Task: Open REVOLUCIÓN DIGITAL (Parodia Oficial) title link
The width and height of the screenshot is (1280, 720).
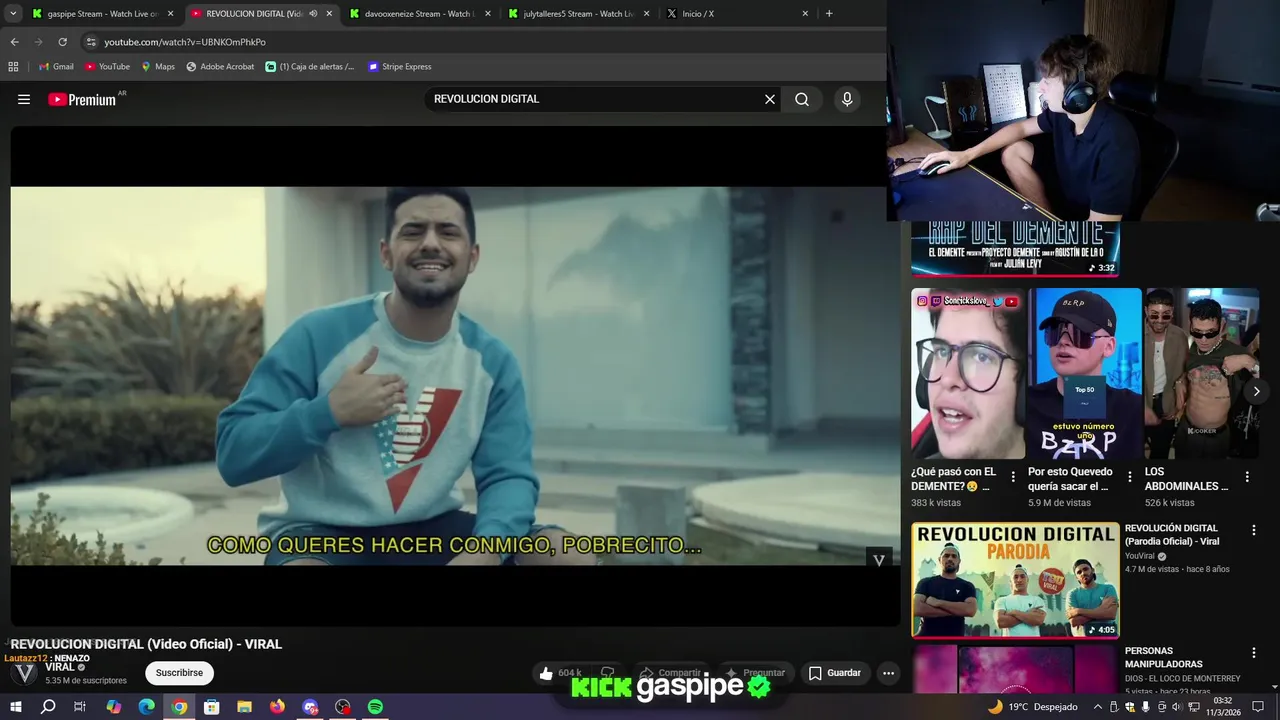Action: coord(1172,535)
